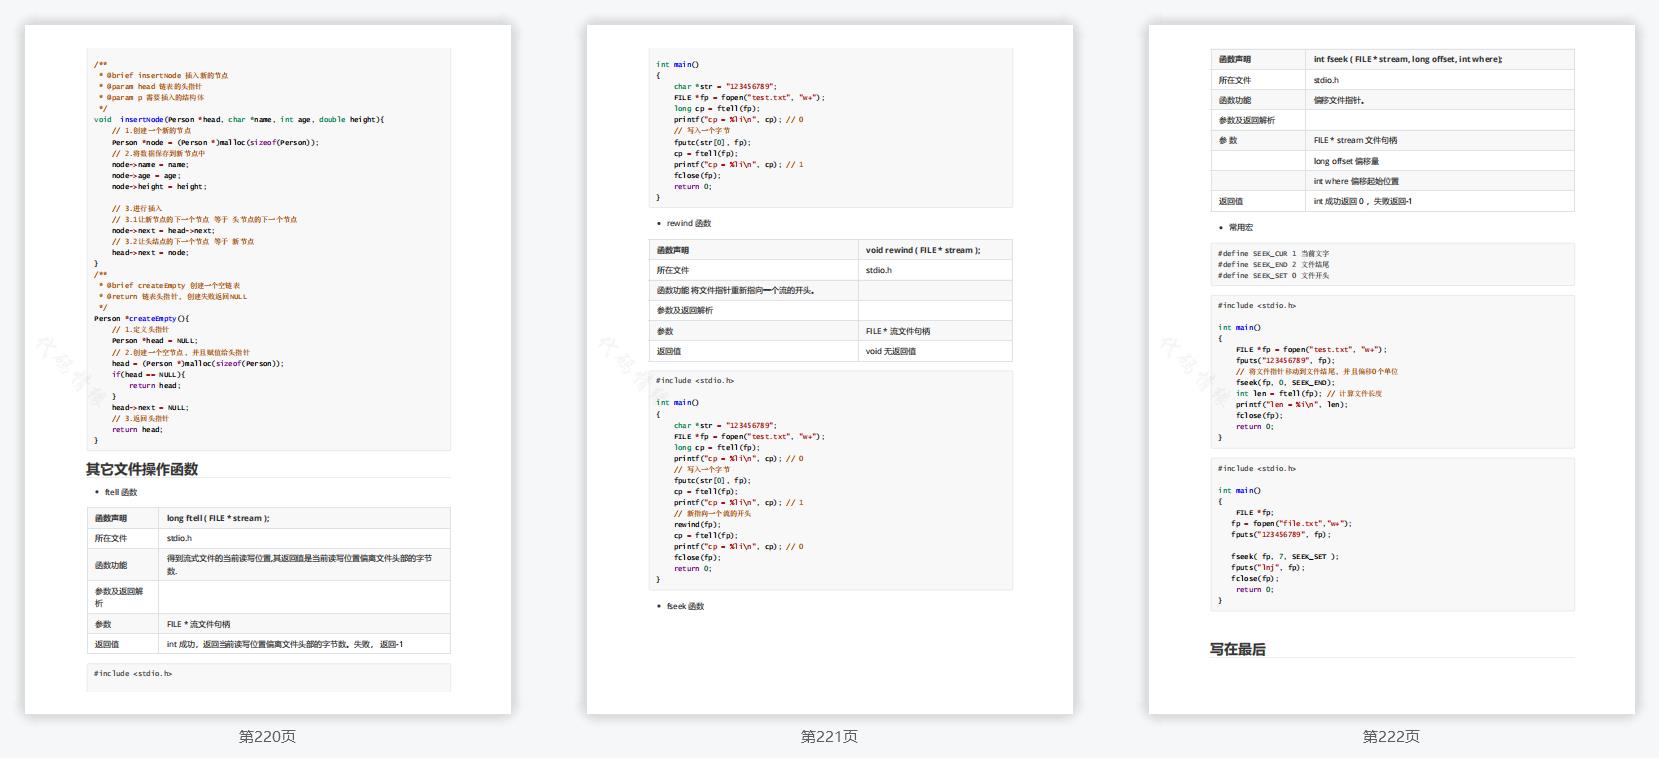
Task: Click the cell void 无返回值
Action: pyautogui.click(x=935, y=351)
